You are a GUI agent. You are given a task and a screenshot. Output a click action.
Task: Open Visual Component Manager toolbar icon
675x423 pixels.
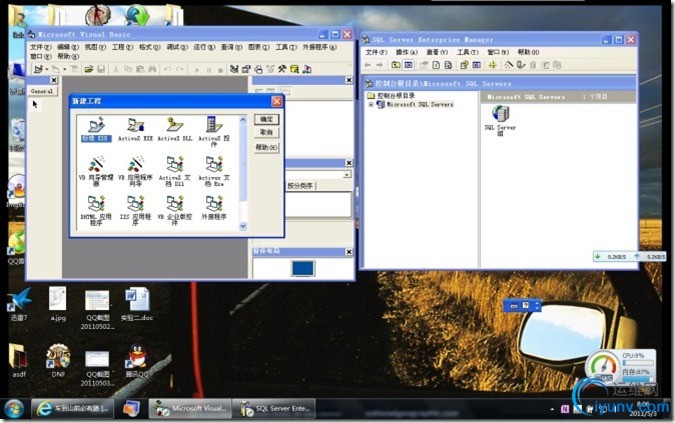307,69
